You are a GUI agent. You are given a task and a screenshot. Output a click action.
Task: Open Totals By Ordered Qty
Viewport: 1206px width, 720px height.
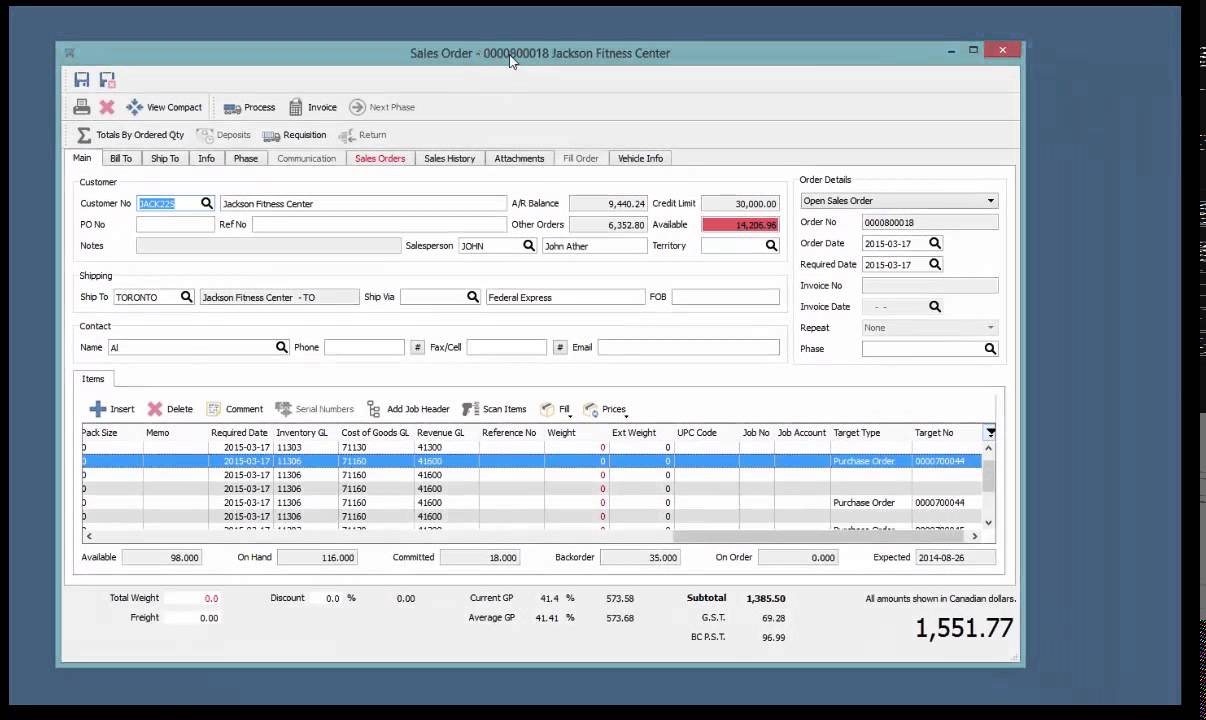131,135
